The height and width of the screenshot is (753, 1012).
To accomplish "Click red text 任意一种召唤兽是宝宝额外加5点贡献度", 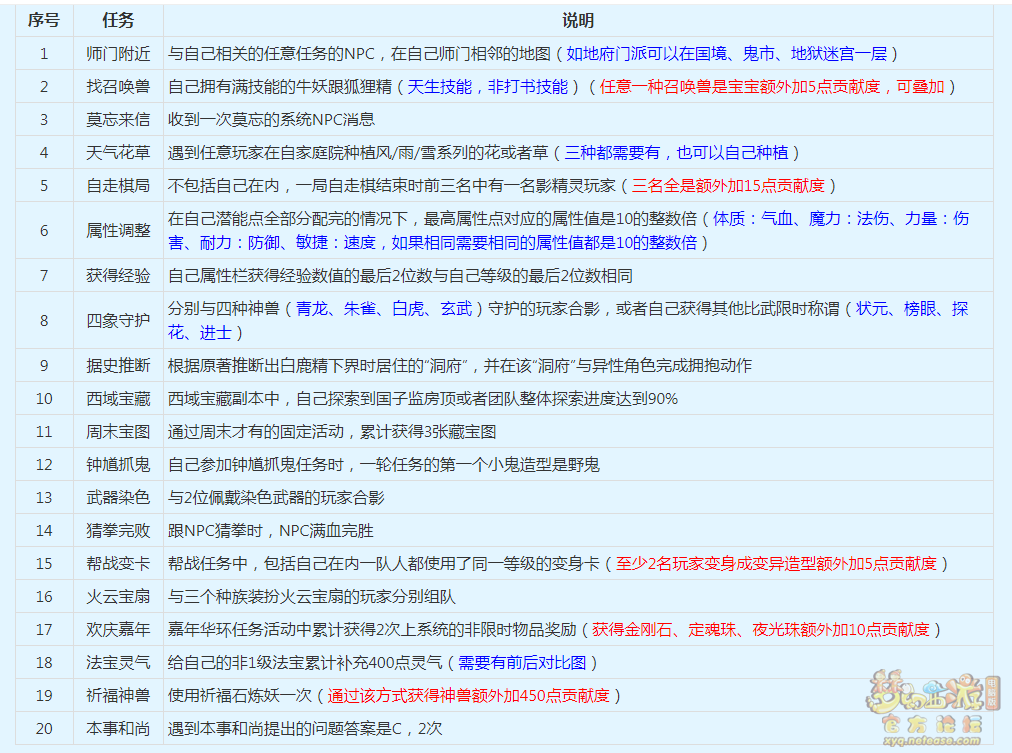I will pos(740,86).
